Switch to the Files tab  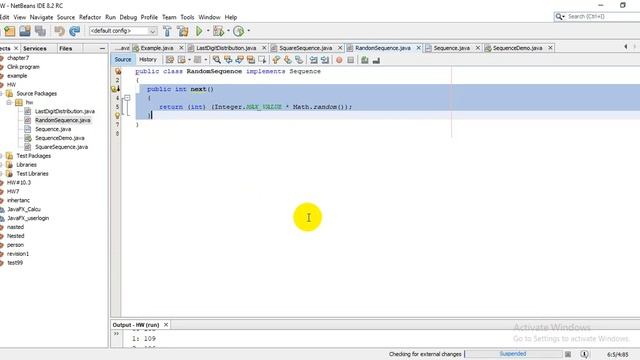(66, 48)
